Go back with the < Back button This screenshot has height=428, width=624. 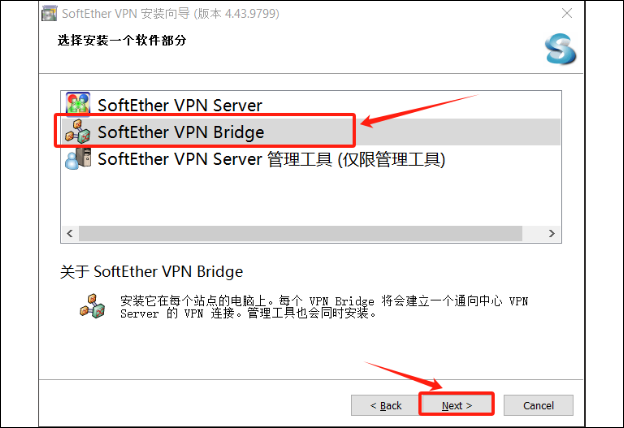pyautogui.click(x=386, y=405)
